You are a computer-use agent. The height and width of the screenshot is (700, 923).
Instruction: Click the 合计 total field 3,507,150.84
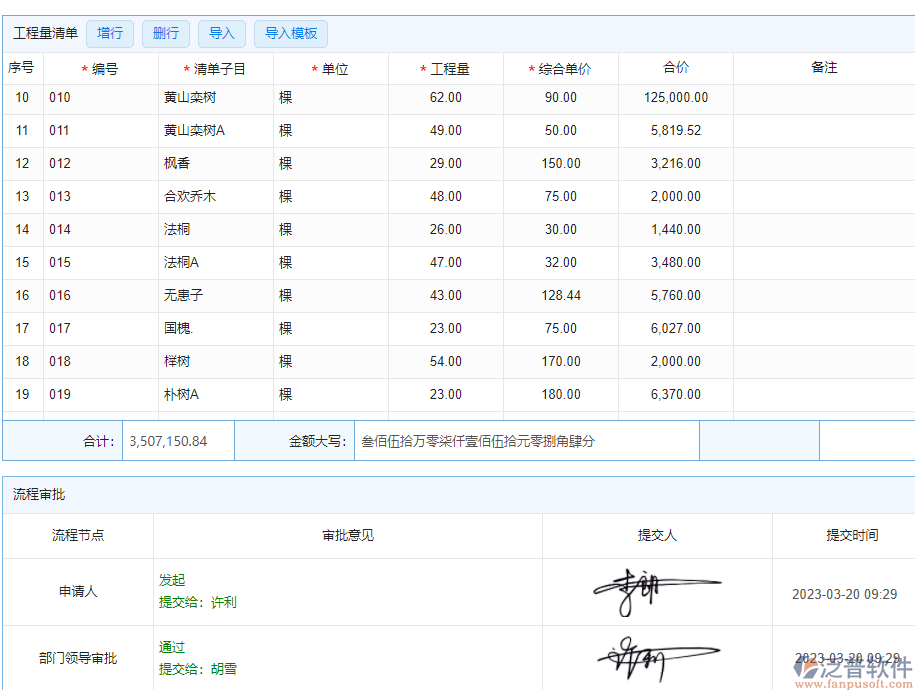pyautogui.click(x=177, y=441)
